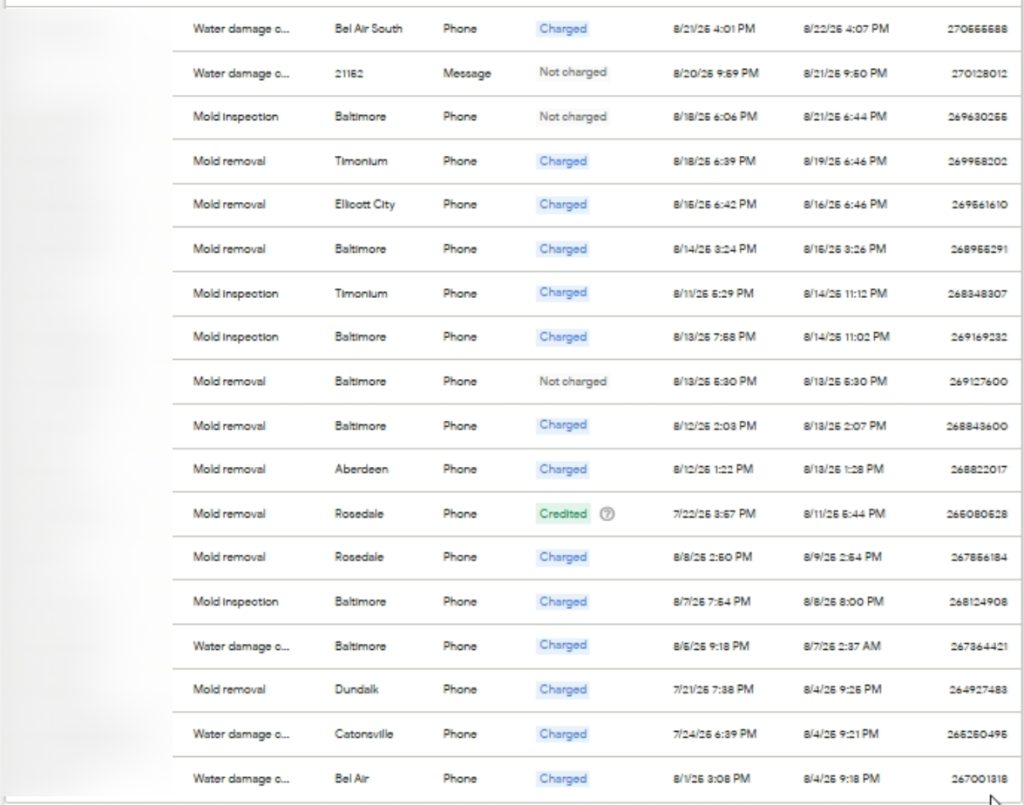Click lead ID 265080528 in Credited row
The height and width of the screenshot is (805, 1024).
coord(977,514)
